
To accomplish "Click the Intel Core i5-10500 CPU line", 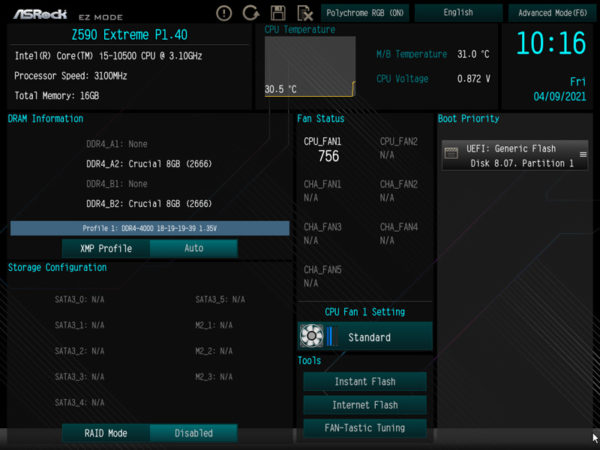I will click(x=108, y=56).
